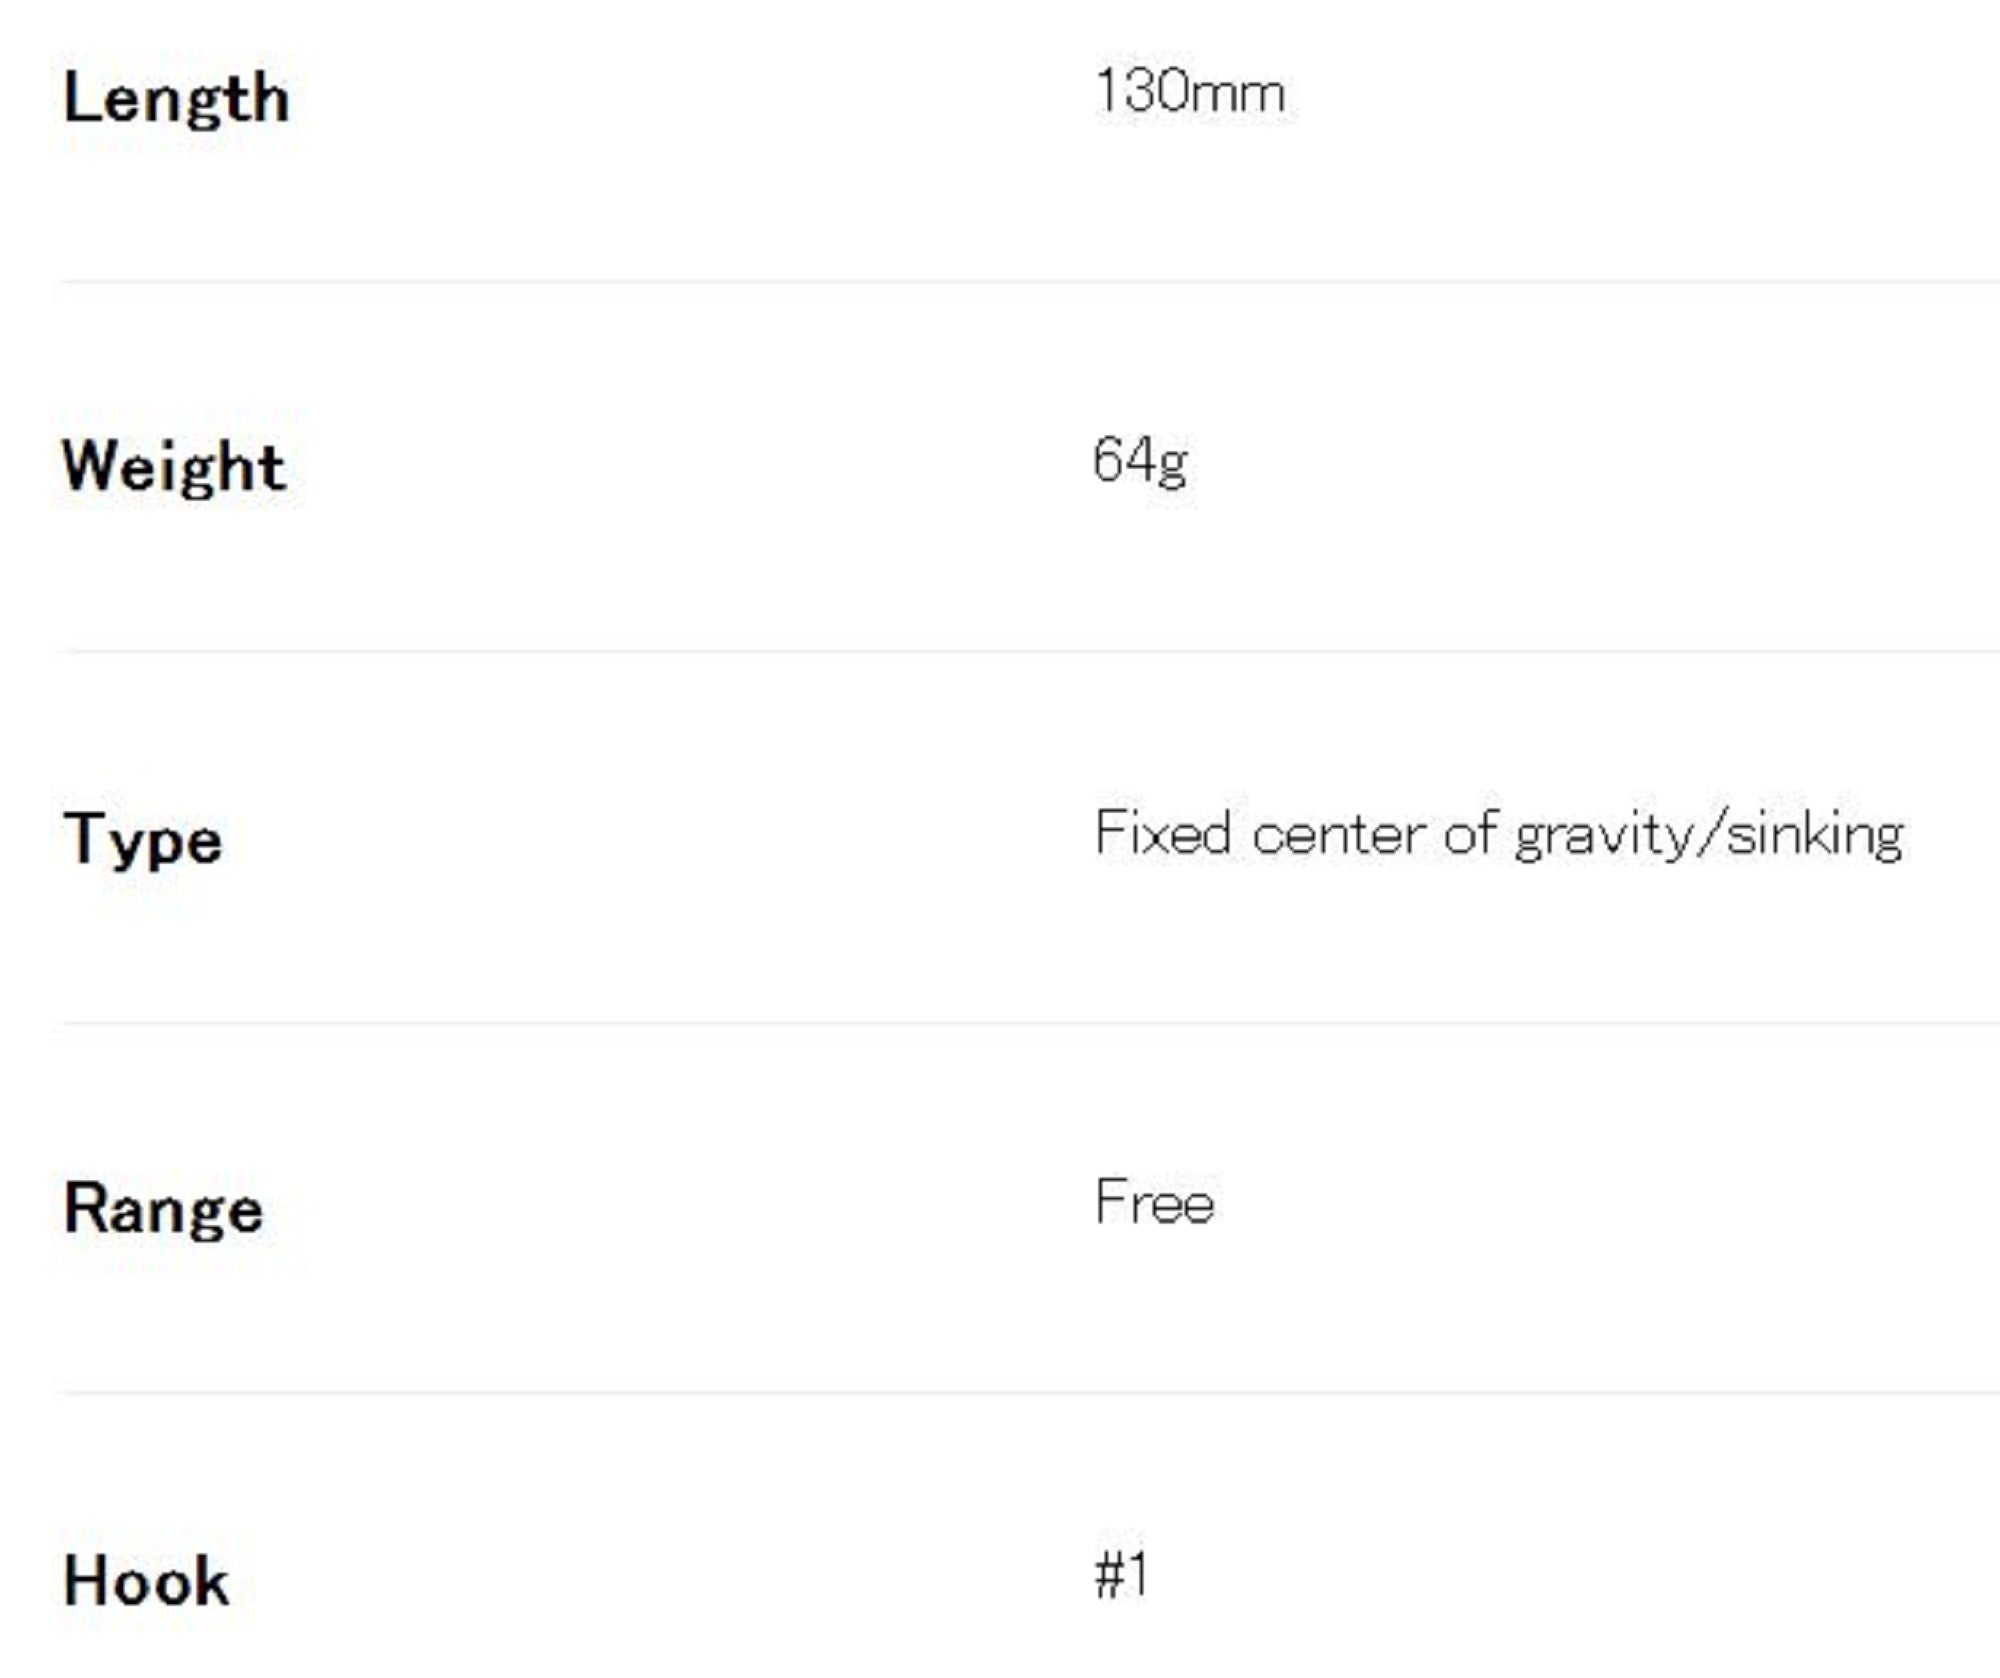2000x1678 pixels.
Task: Click the bold Range label
Action: tap(163, 1209)
